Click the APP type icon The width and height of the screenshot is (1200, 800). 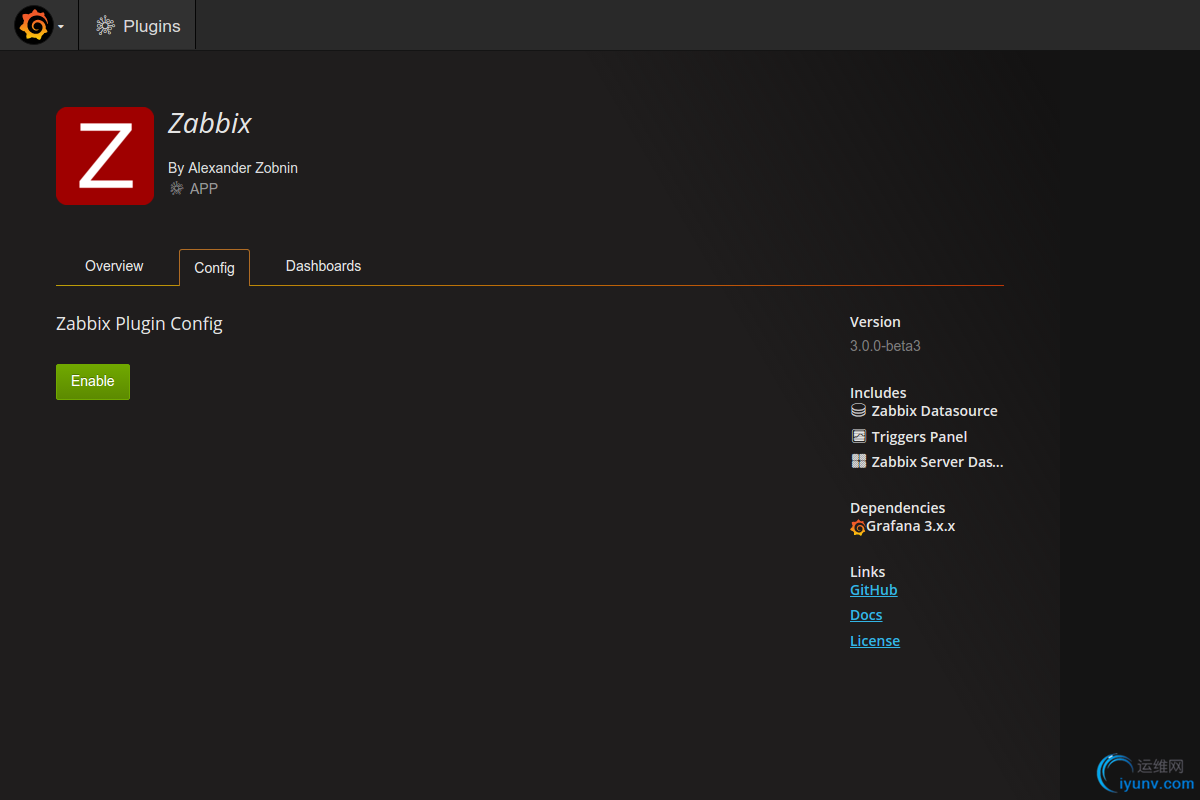coord(177,188)
